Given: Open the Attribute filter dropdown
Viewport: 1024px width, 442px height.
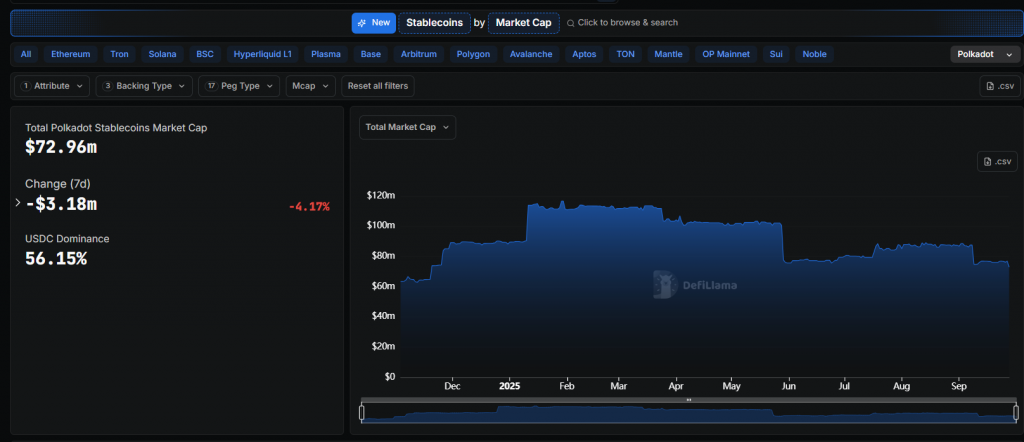Looking at the screenshot, I should point(52,86).
